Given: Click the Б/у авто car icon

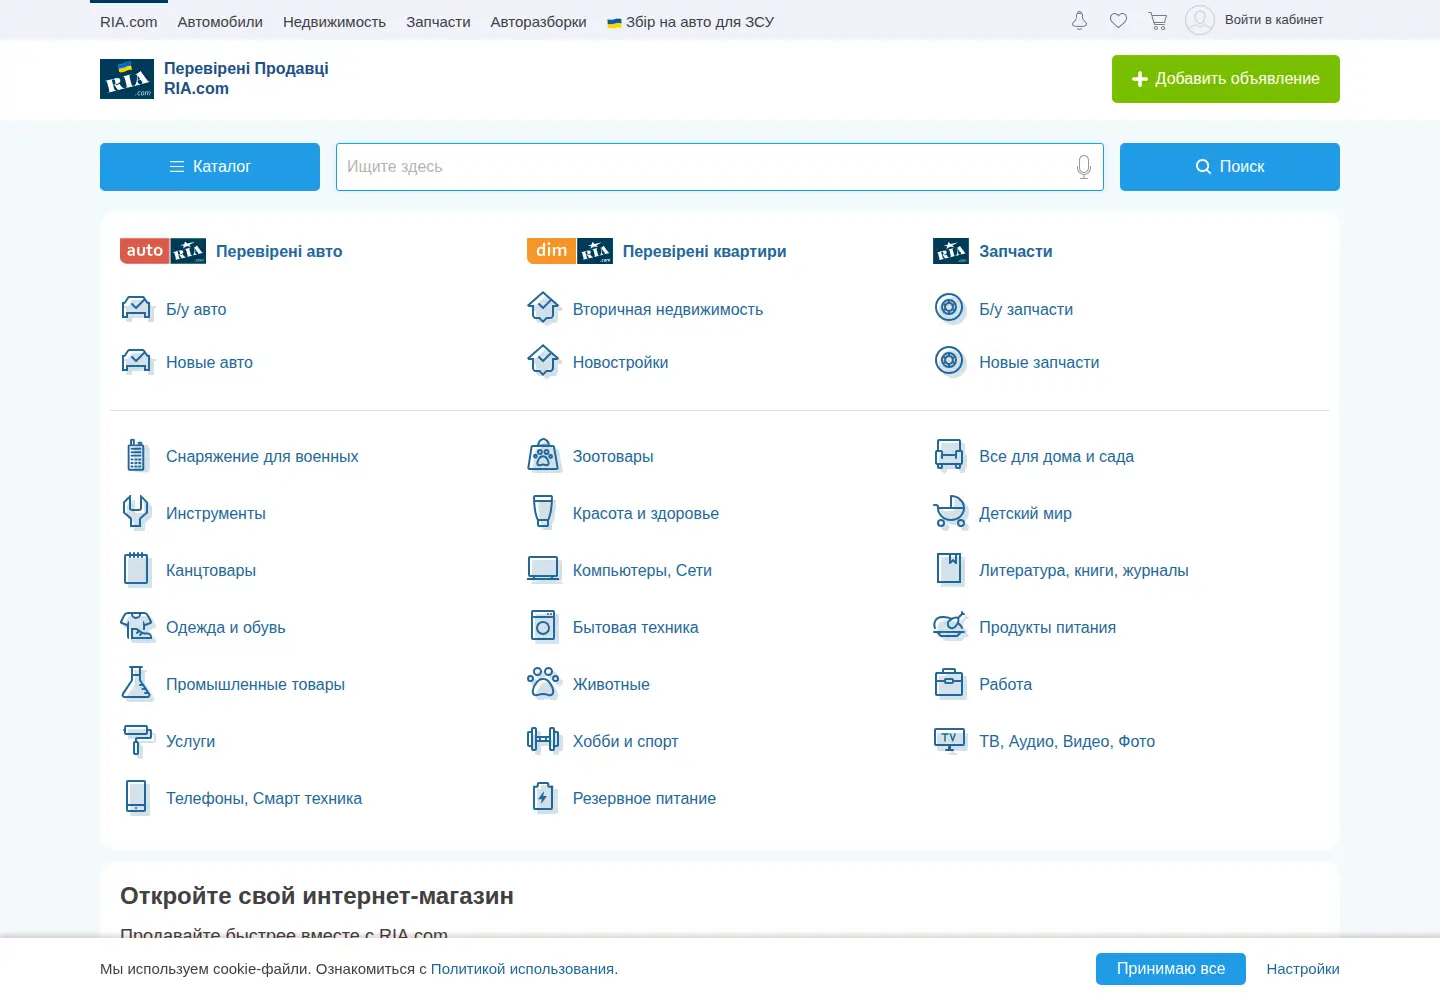Looking at the screenshot, I should pyautogui.click(x=137, y=309).
